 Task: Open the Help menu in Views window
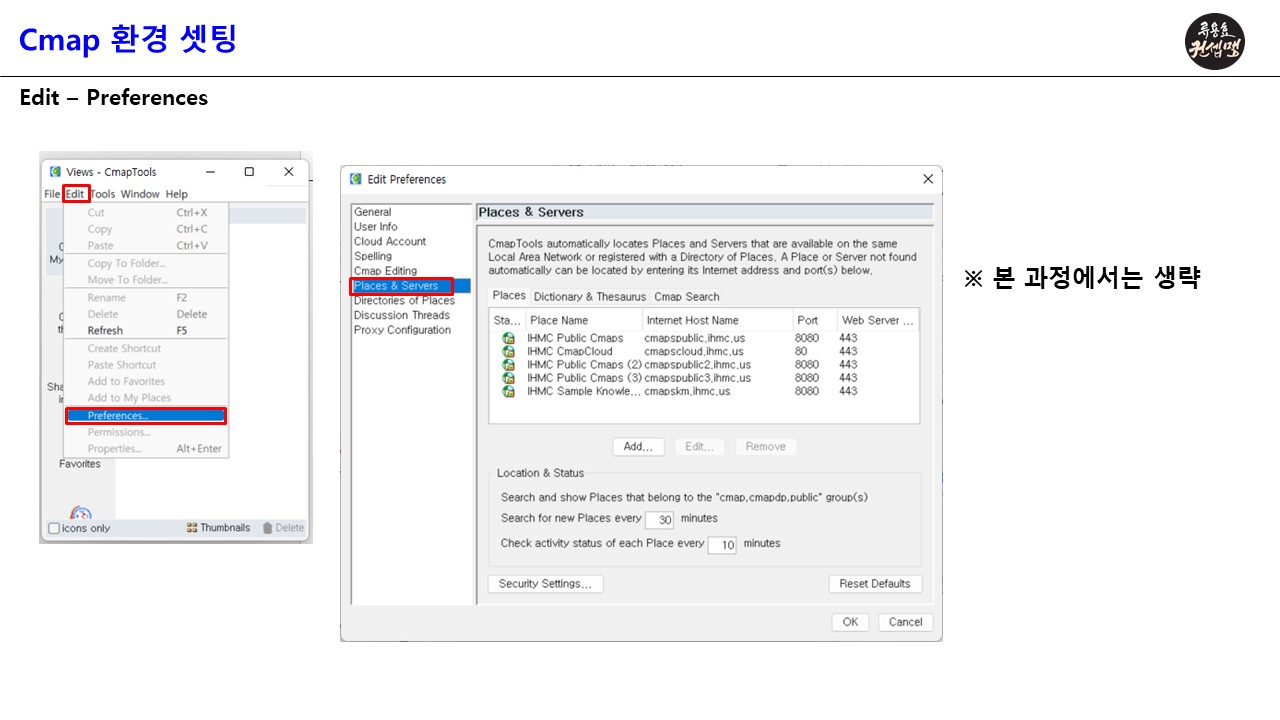(176, 194)
